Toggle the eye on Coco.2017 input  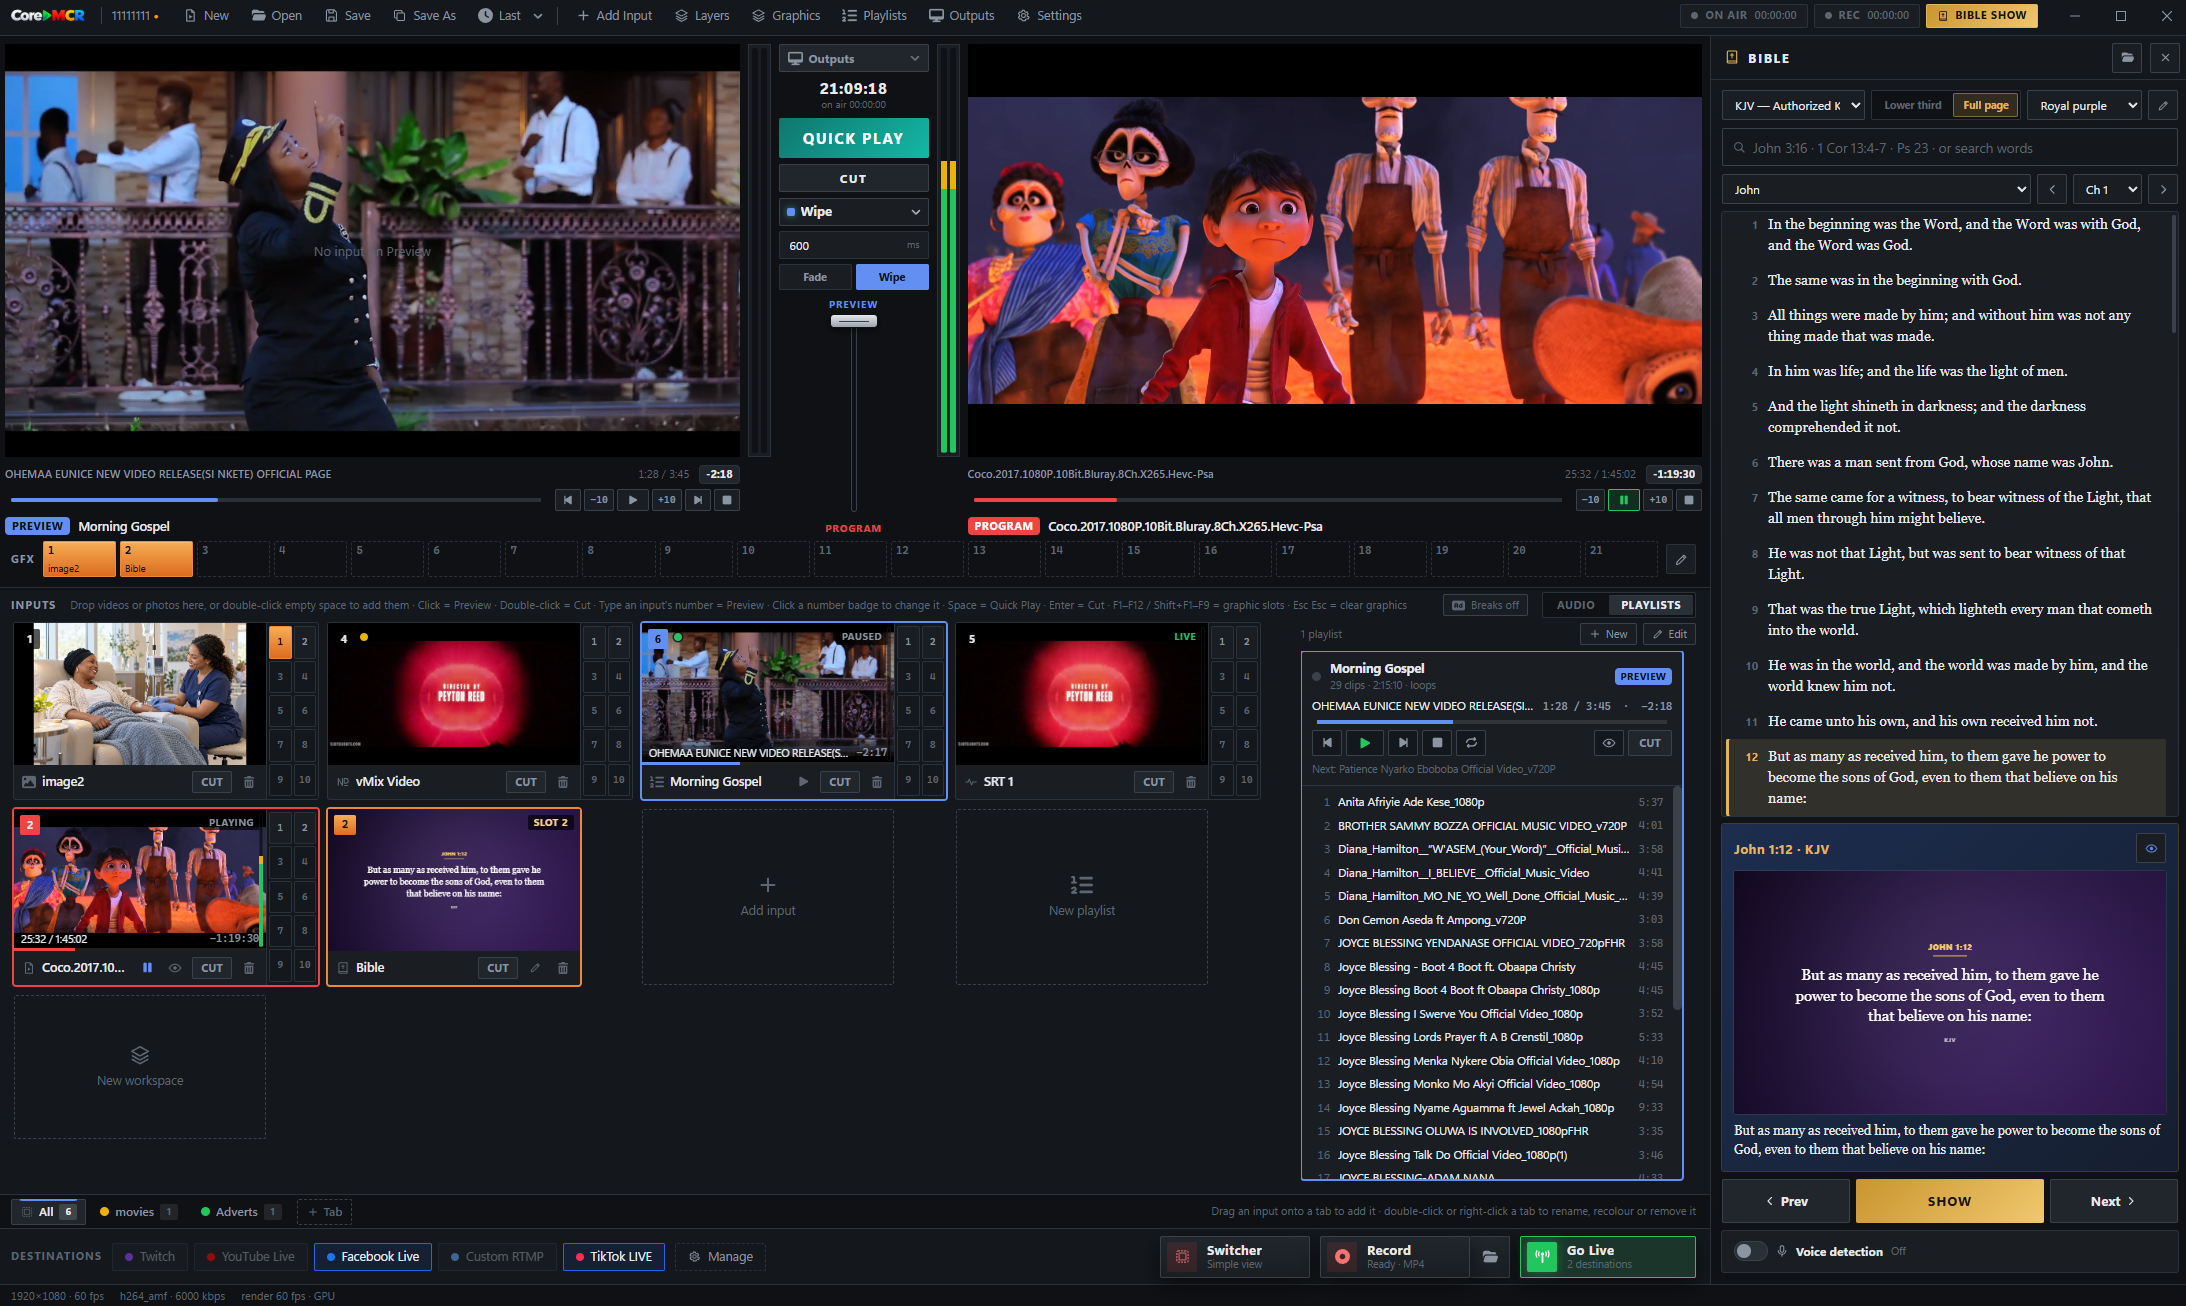click(175, 968)
